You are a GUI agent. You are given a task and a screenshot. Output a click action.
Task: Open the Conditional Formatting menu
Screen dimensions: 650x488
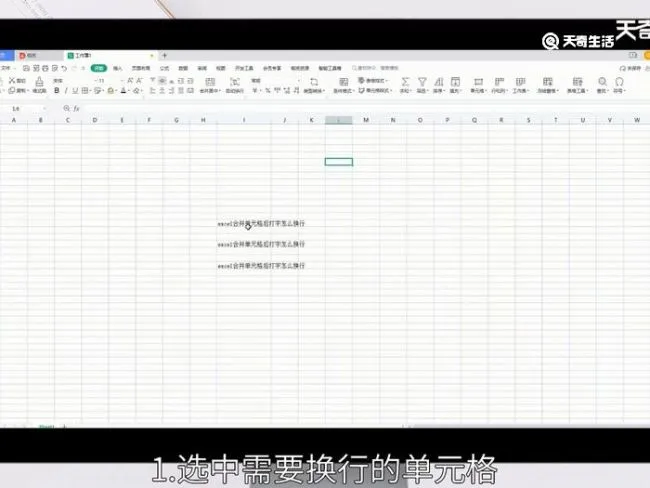[x=343, y=84]
